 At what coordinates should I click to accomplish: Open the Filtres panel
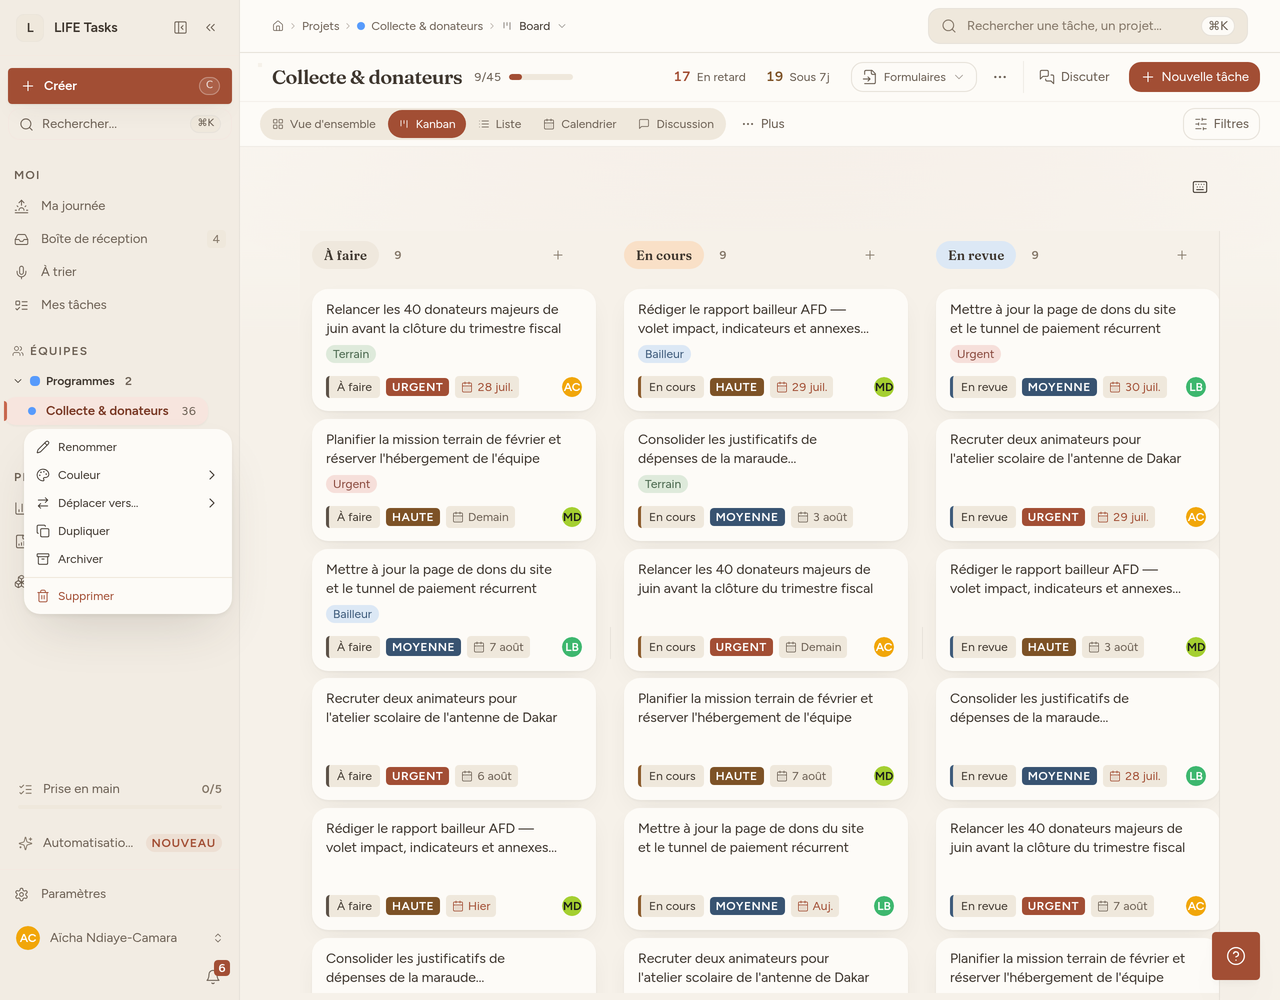(1221, 124)
